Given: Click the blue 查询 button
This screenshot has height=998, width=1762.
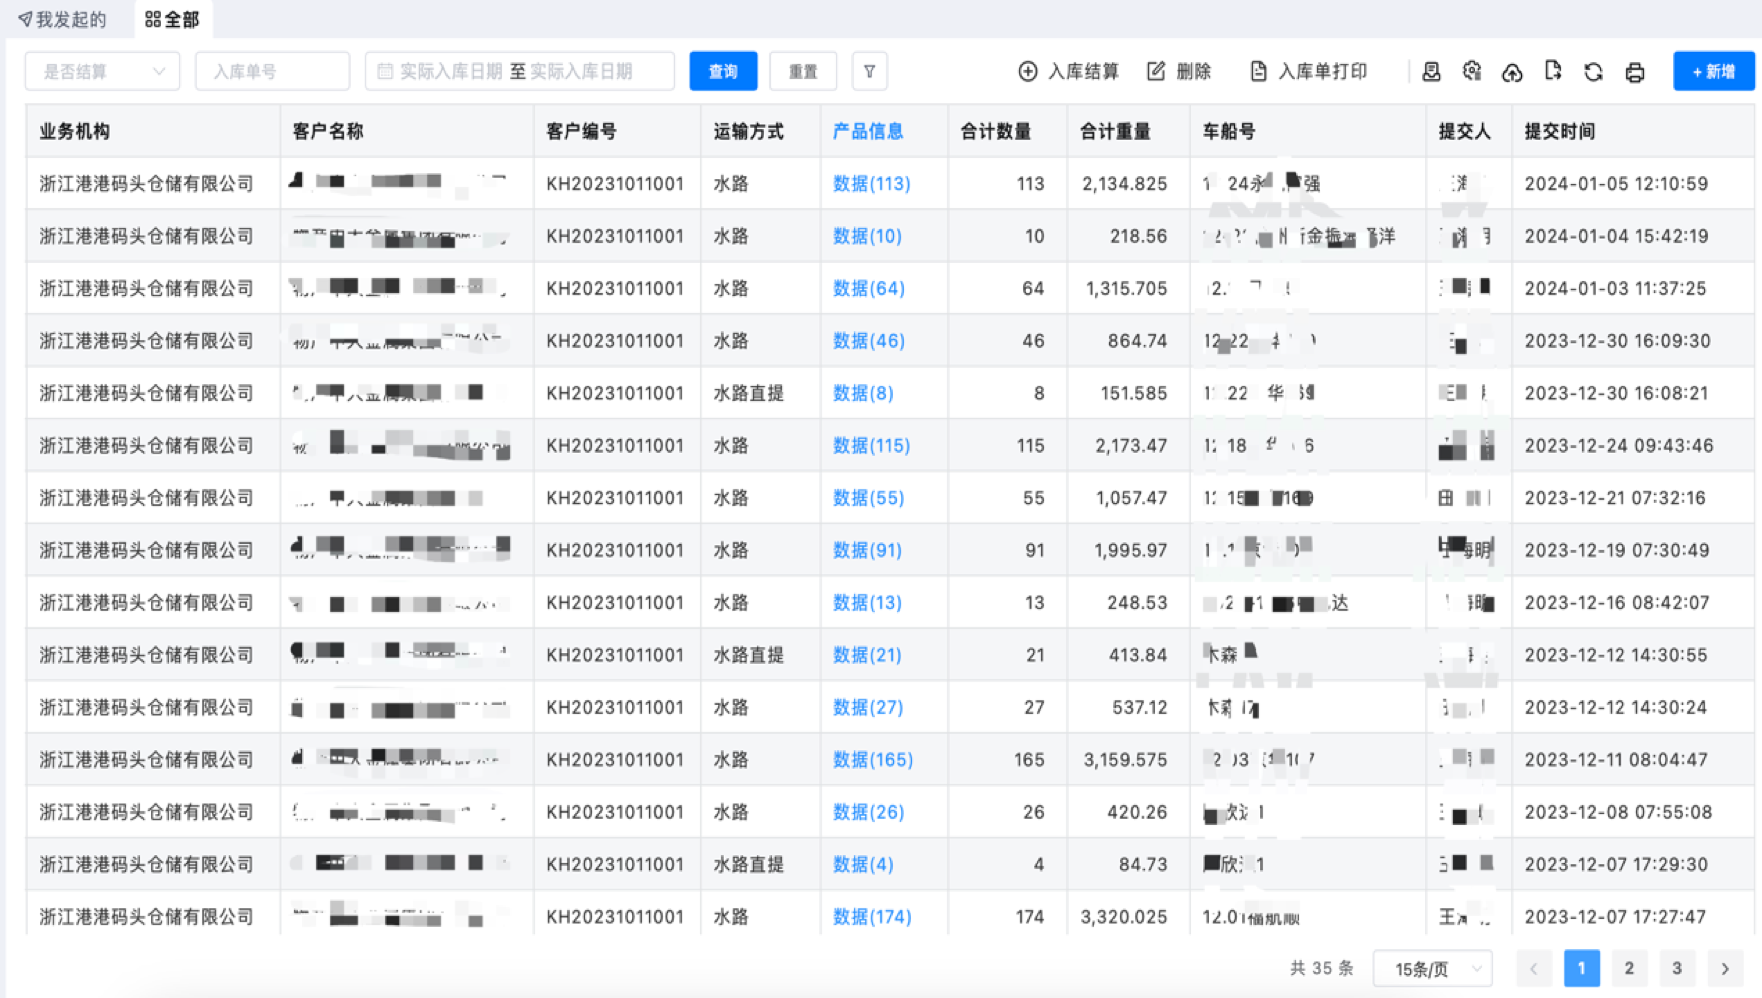Looking at the screenshot, I should (723, 71).
